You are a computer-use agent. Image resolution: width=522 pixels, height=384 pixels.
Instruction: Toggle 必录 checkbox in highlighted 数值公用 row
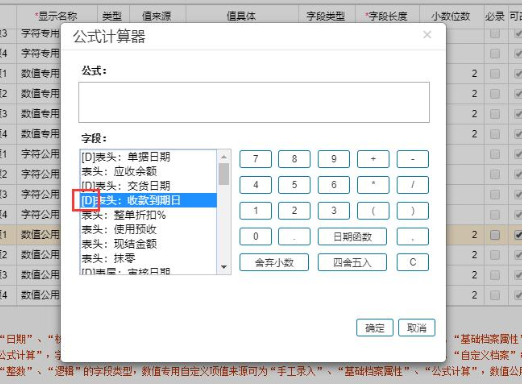[495, 235]
